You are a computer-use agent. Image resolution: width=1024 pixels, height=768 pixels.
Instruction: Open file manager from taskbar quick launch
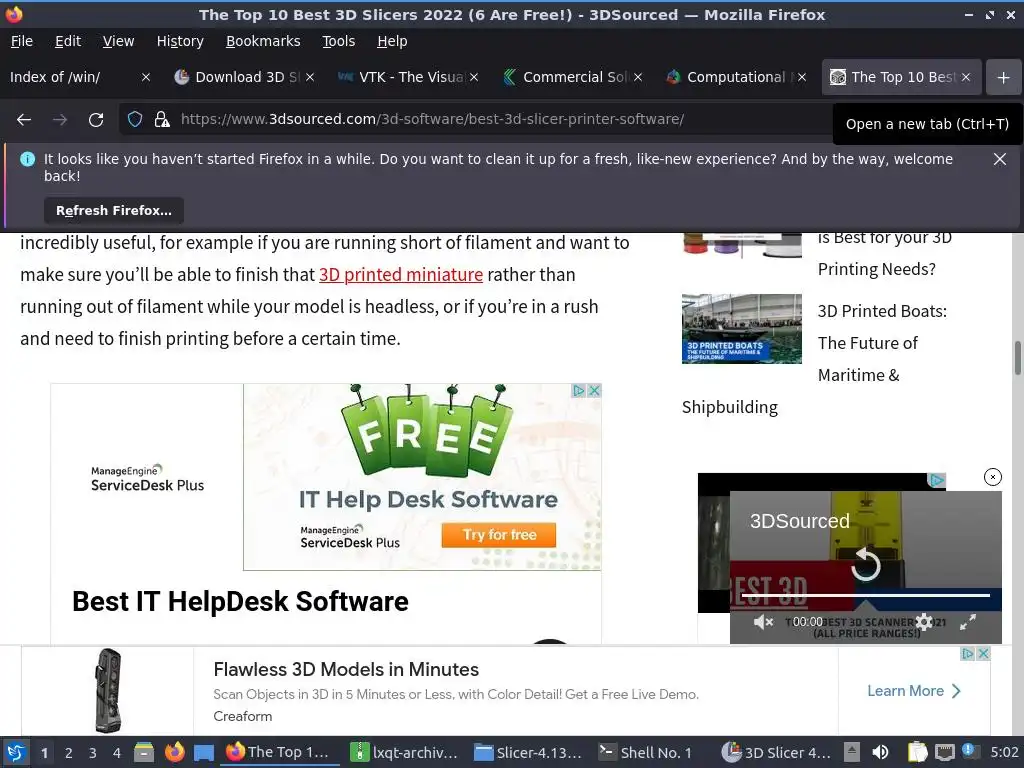coord(144,752)
